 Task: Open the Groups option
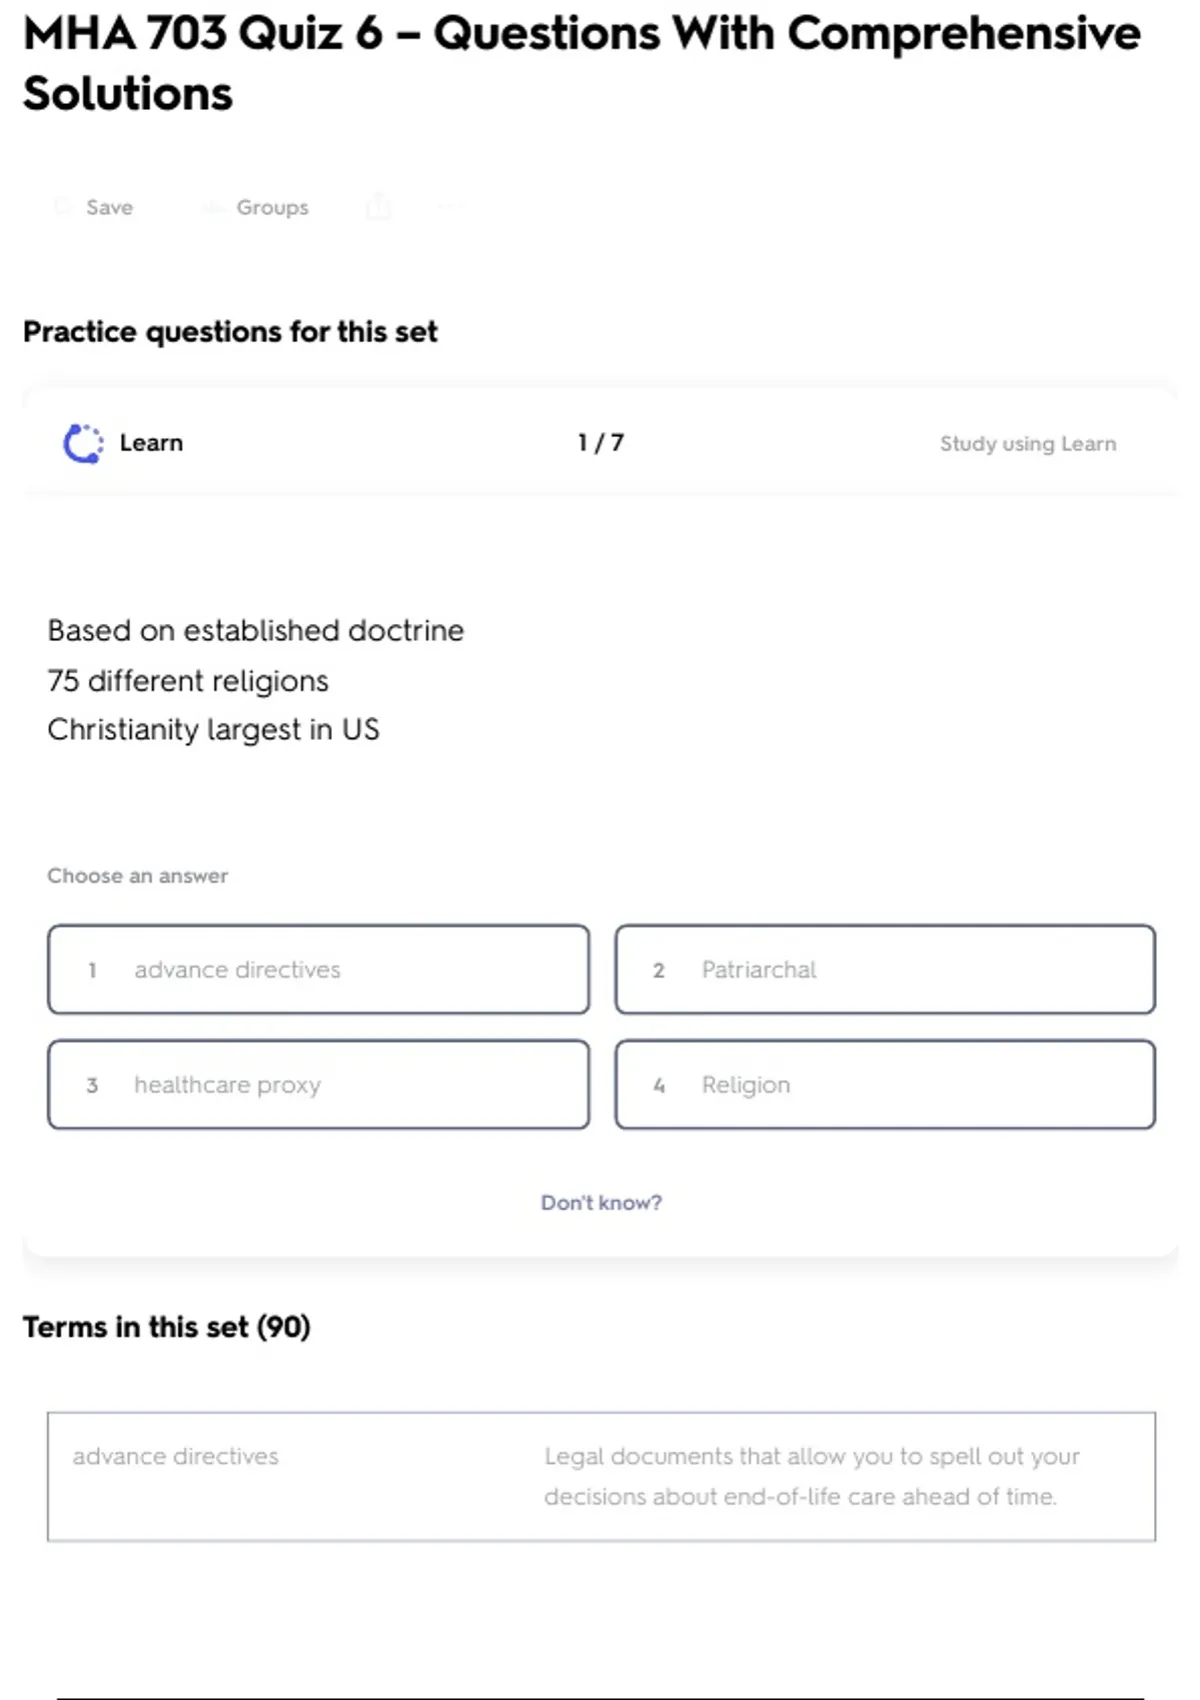click(256, 207)
